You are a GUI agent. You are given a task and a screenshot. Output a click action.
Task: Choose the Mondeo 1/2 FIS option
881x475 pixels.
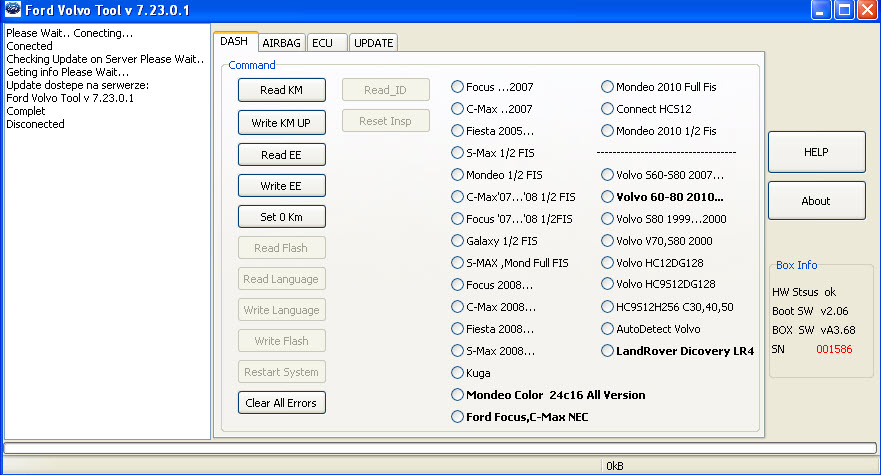click(497, 175)
